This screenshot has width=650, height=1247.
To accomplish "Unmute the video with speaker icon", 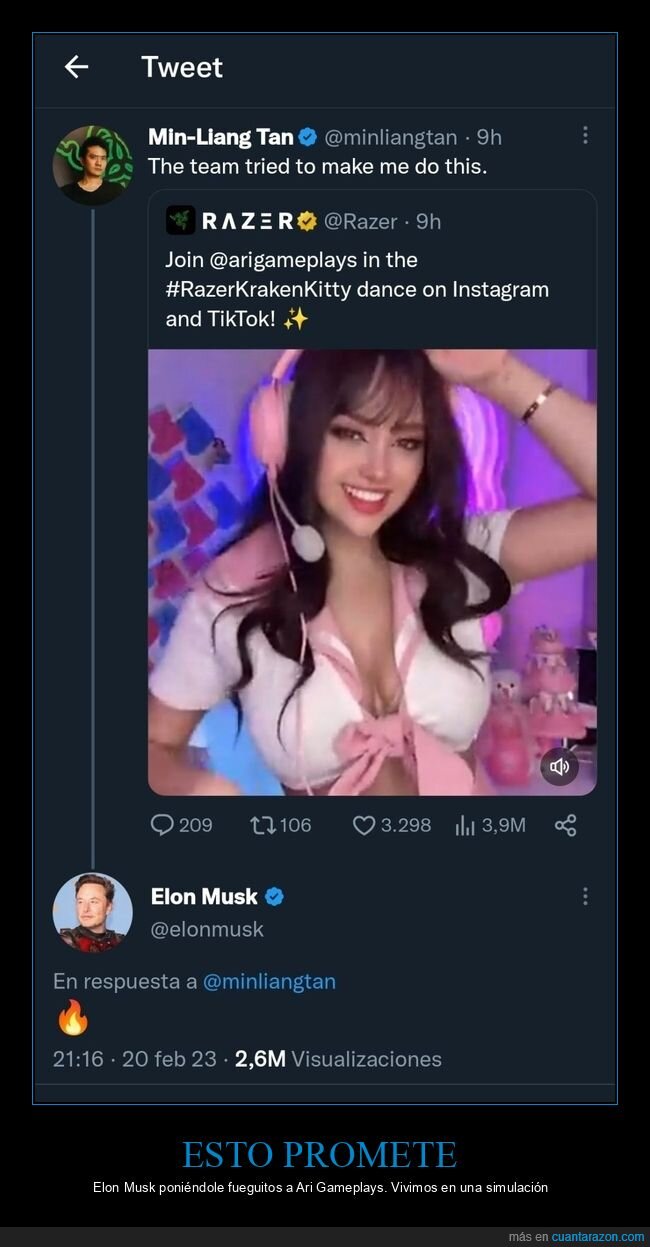I will [559, 767].
